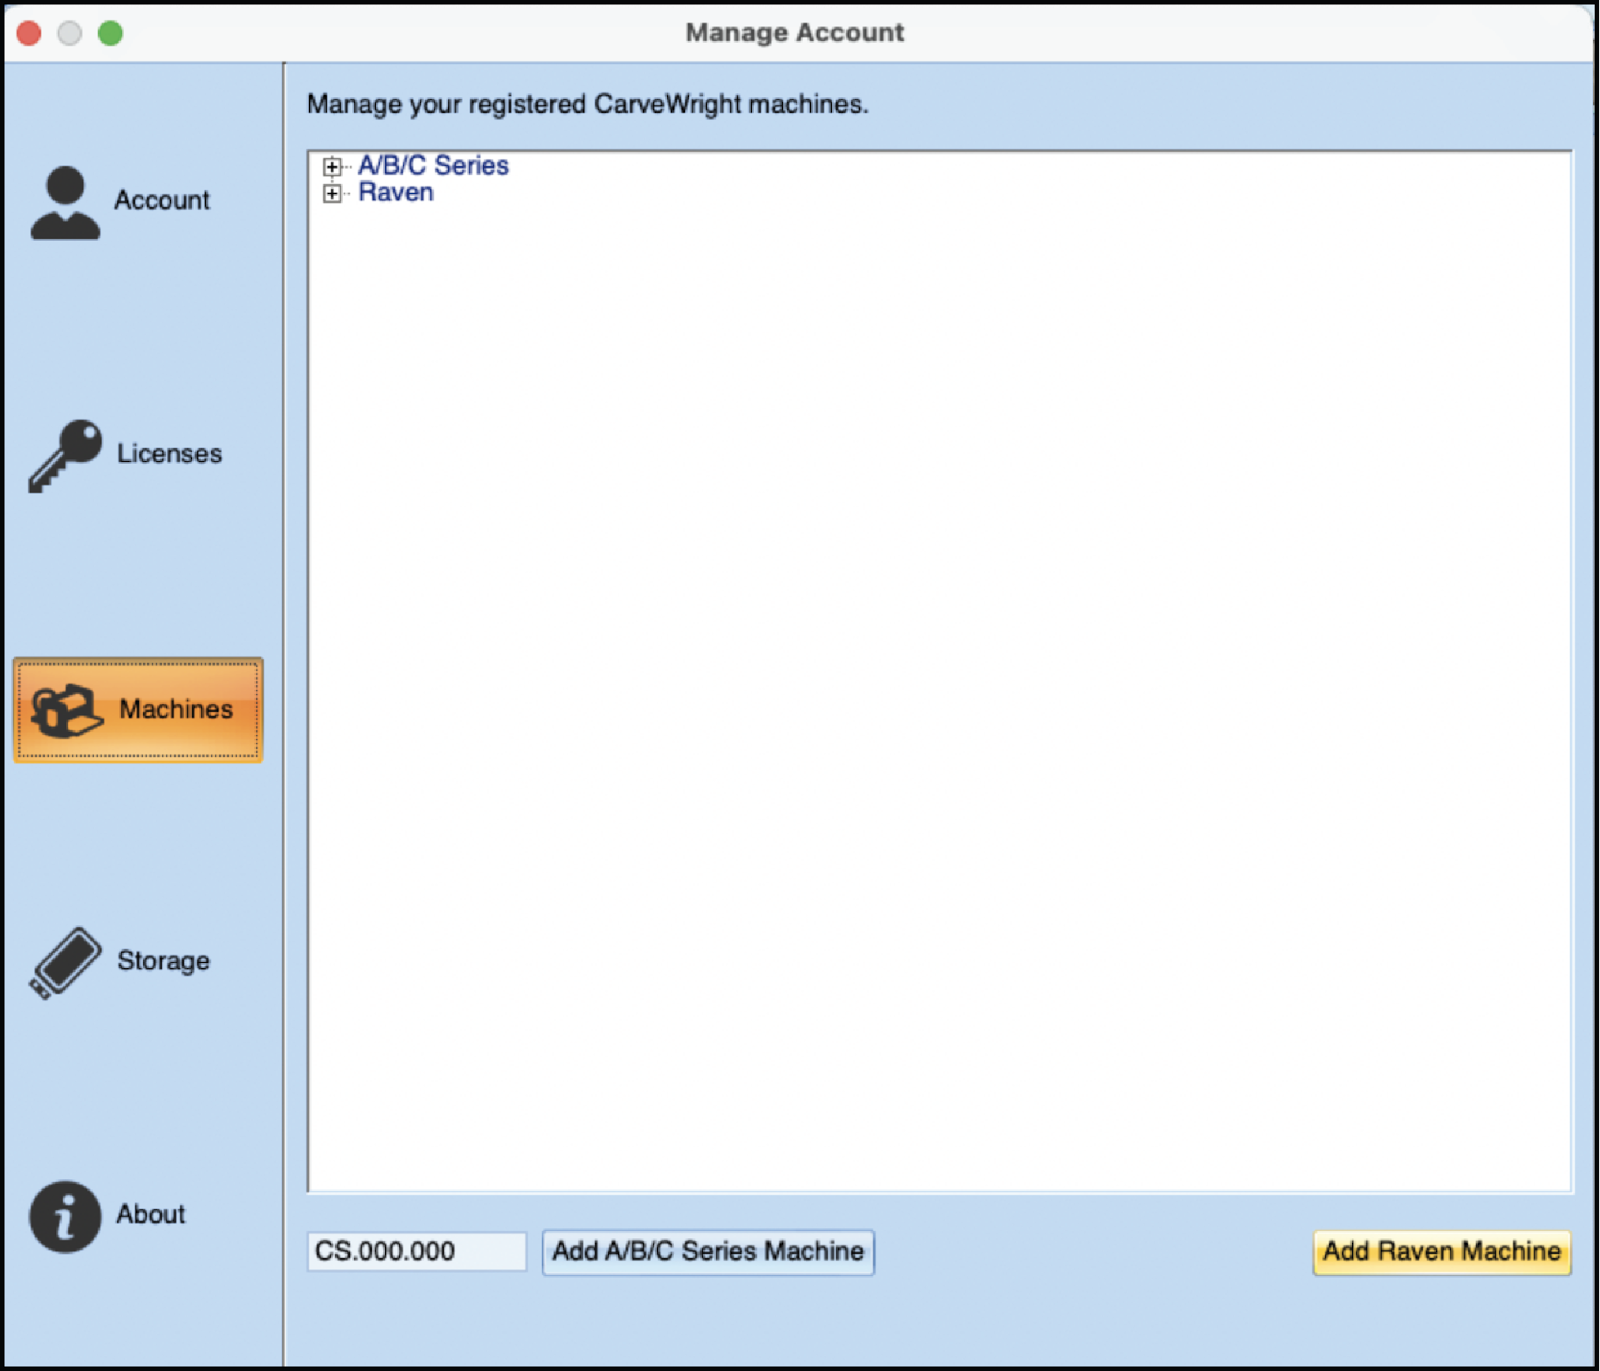
Task: Click the Account person silhouette icon
Action: [65, 202]
